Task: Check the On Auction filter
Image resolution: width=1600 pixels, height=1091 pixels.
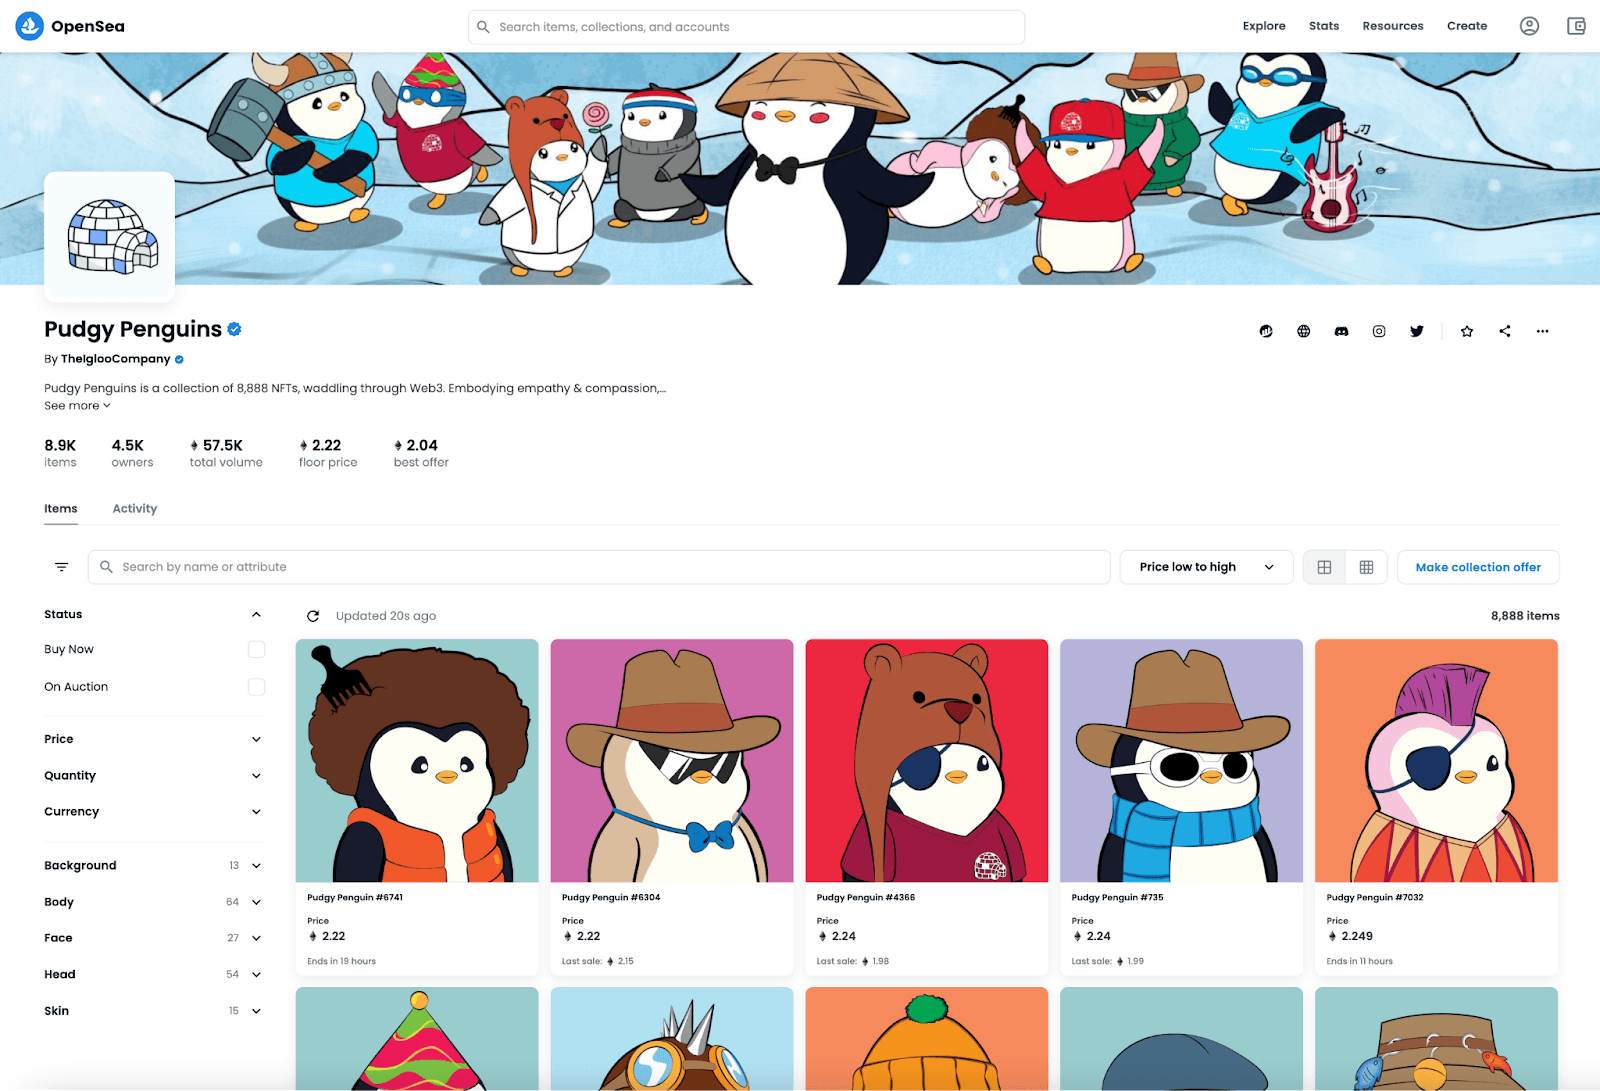Action: click(x=256, y=687)
